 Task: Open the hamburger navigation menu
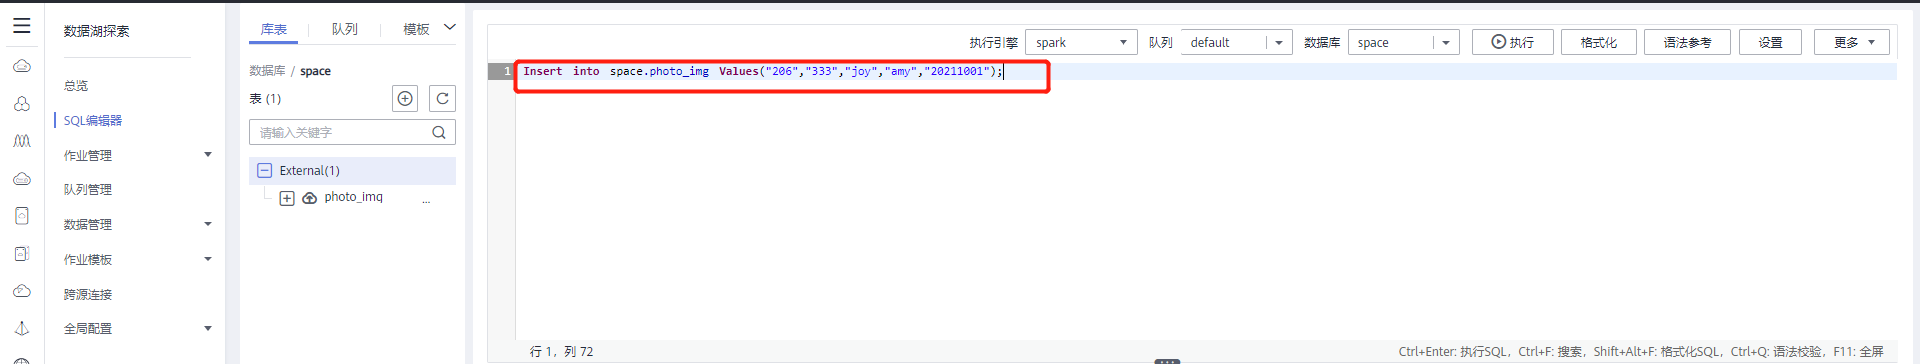coord(22,26)
